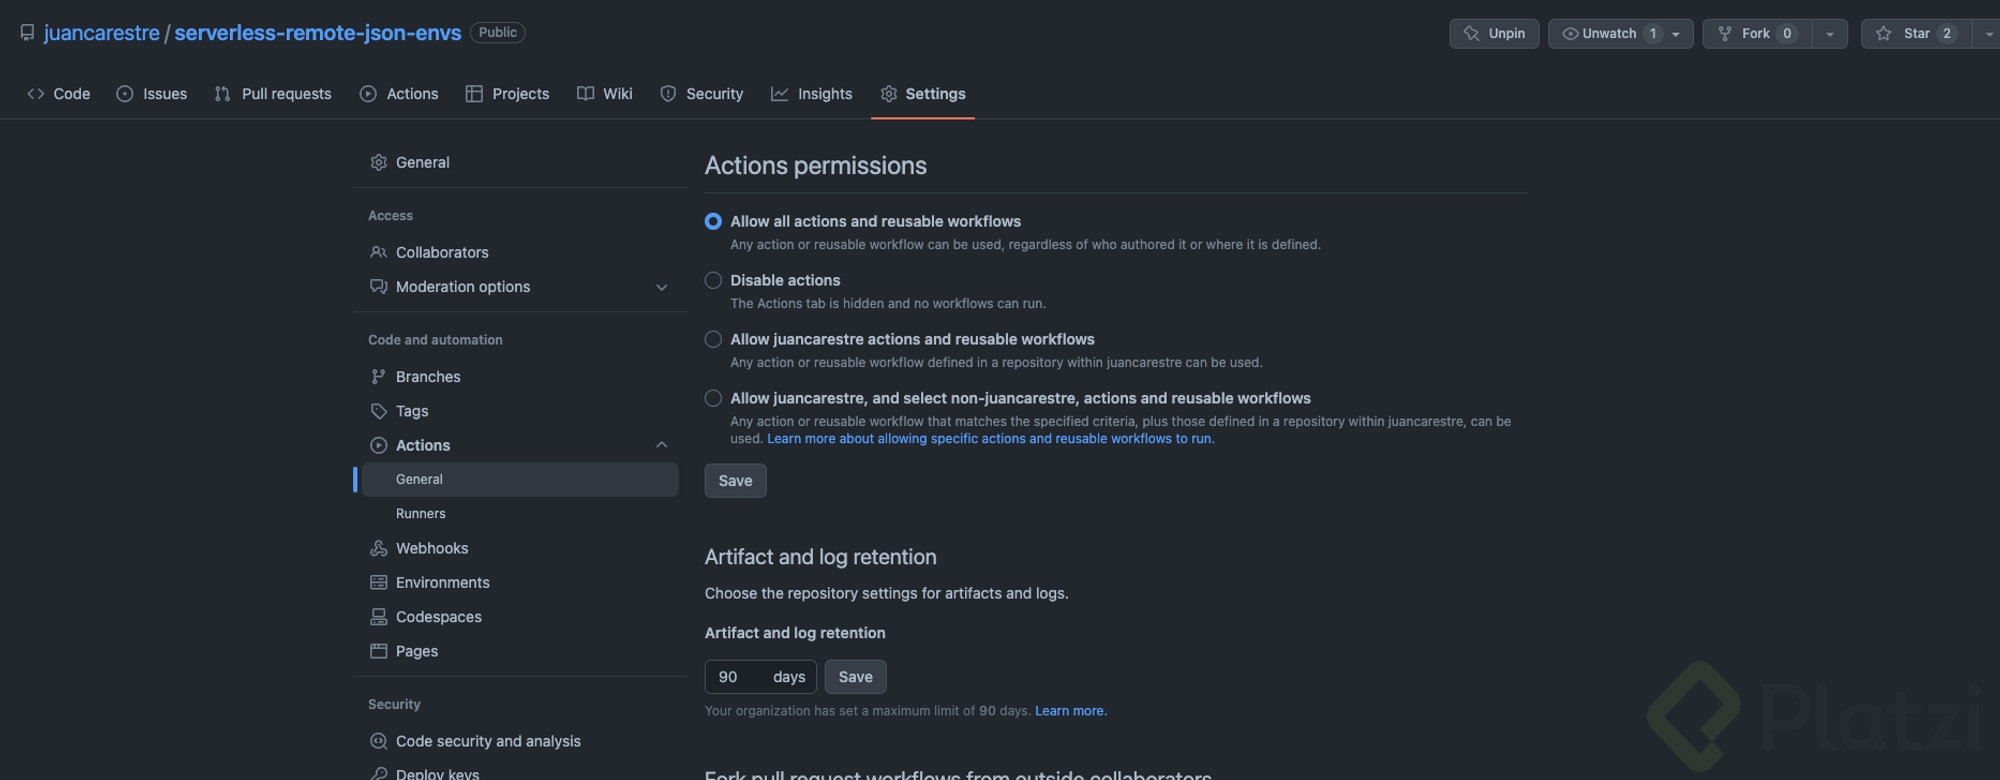
Task: Click the webhook icon beside Webhooks
Action: point(378,548)
